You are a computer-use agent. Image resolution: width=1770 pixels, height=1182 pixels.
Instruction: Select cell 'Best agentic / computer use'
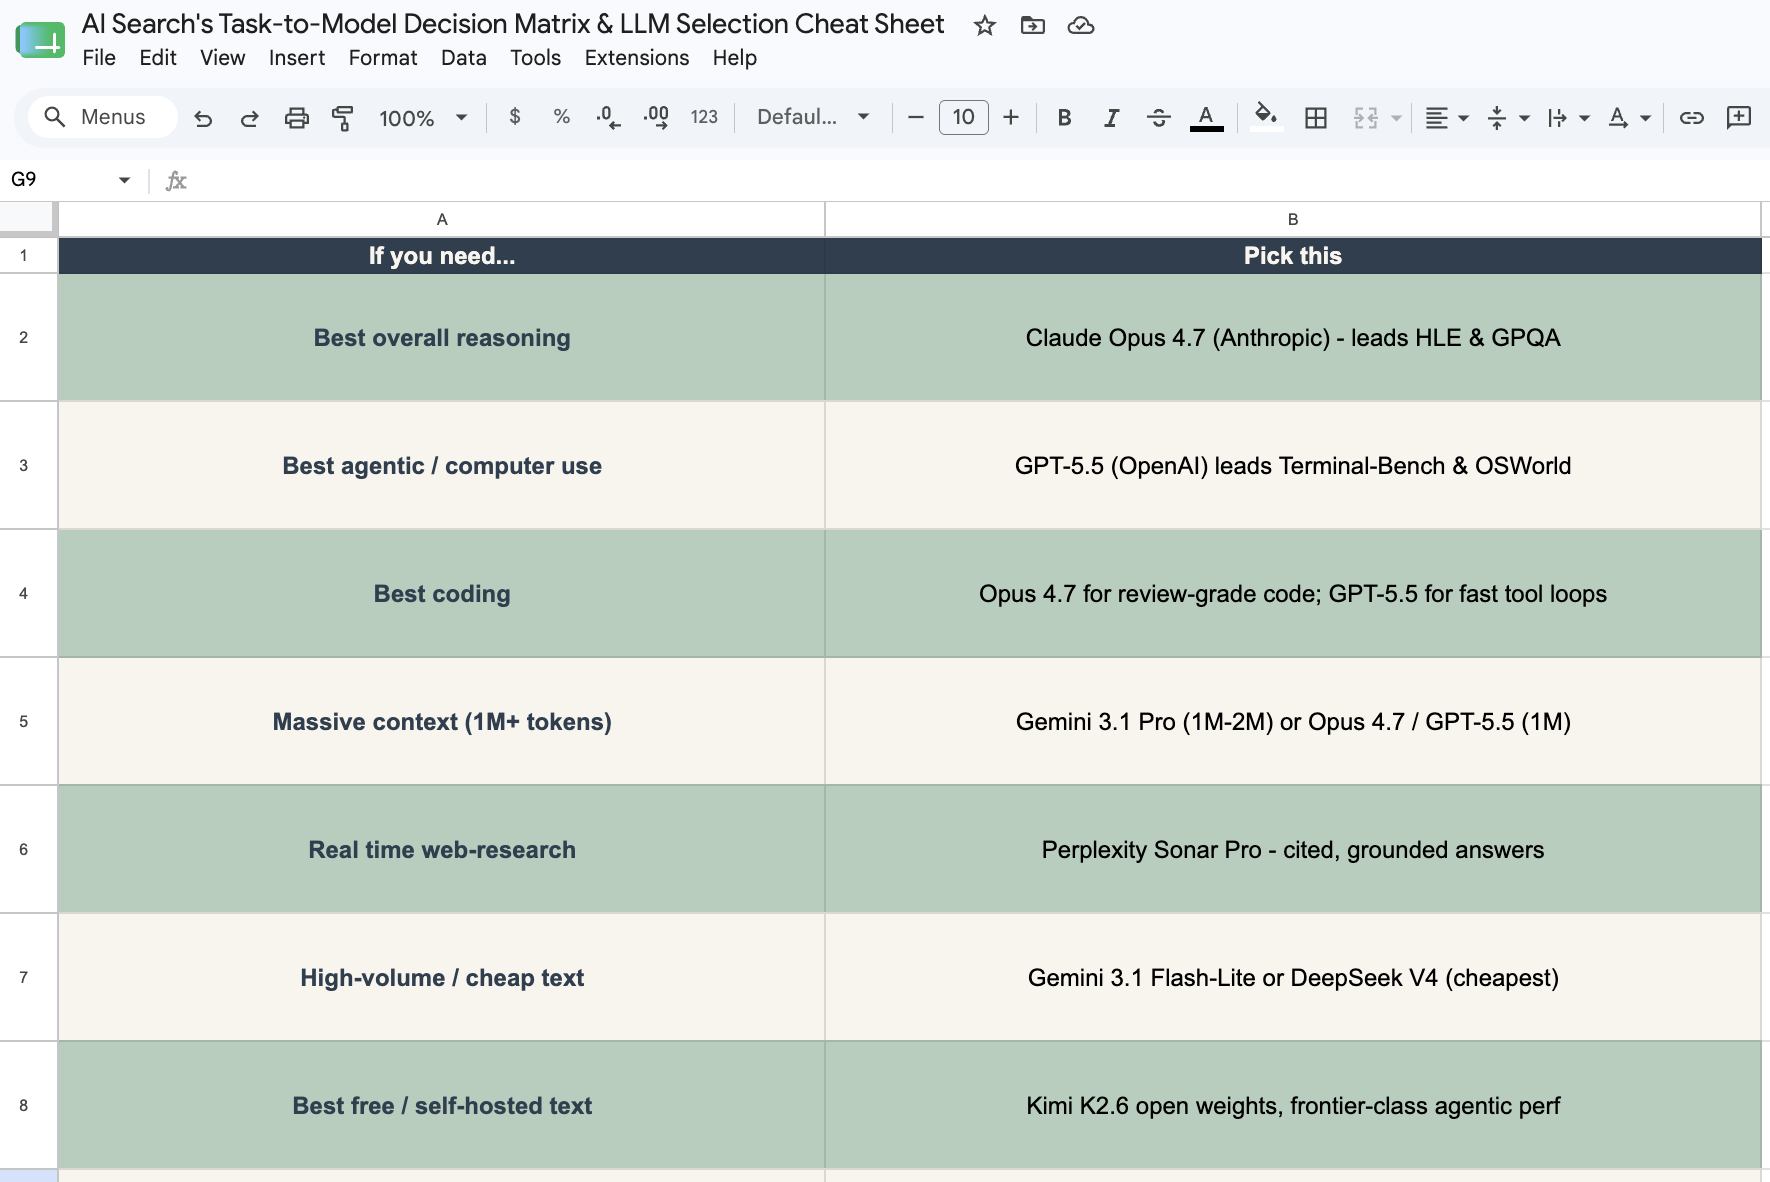[x=442, y=465]
